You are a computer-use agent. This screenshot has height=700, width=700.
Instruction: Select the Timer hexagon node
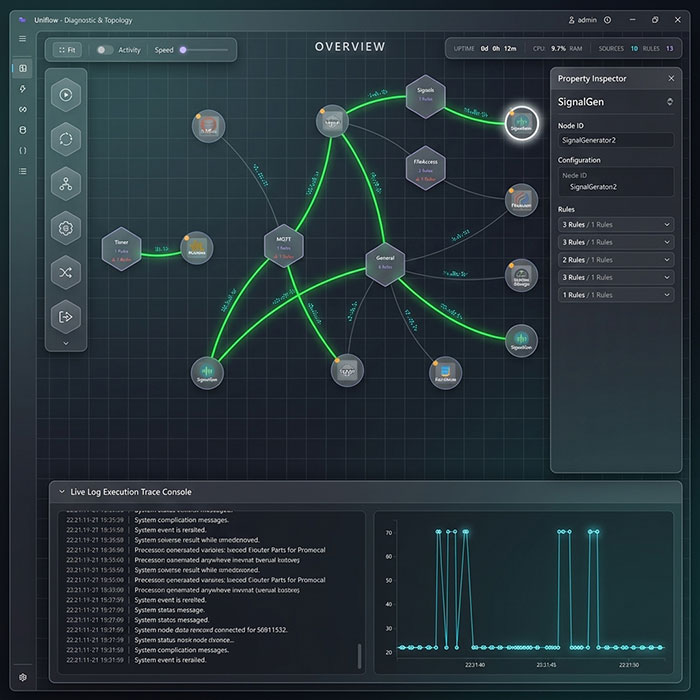click(x=121, y=249)
